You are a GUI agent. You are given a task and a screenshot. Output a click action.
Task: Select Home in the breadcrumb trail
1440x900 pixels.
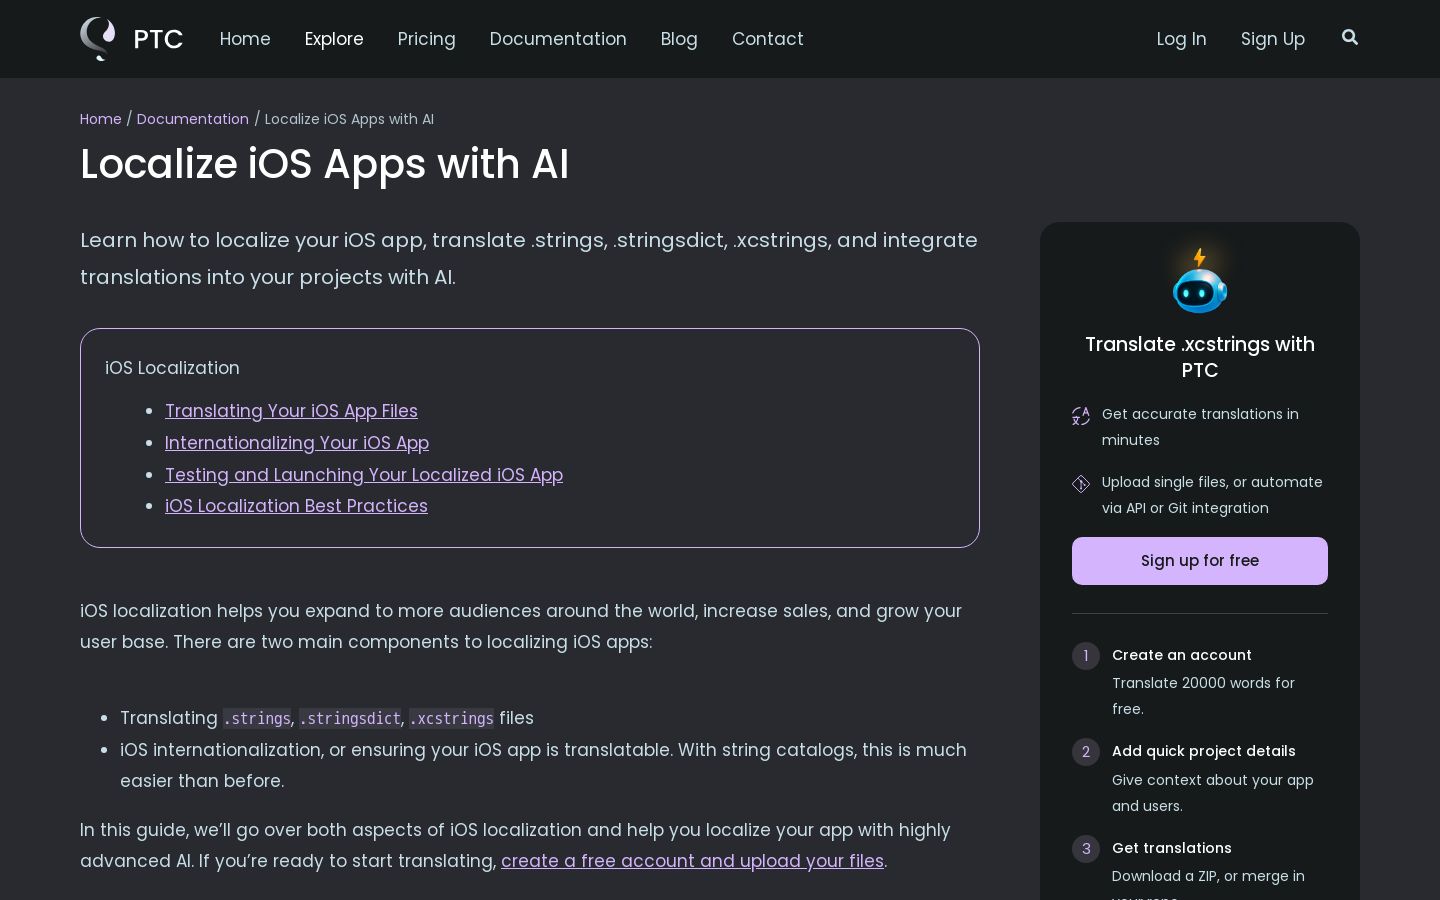(101, 119)
